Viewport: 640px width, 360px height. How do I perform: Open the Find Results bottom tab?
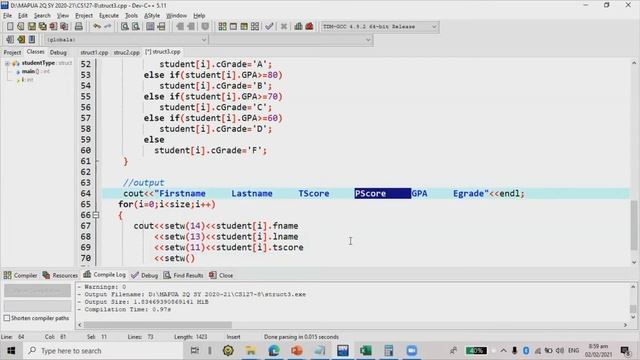pyautogui.click(x=183, y=276)
